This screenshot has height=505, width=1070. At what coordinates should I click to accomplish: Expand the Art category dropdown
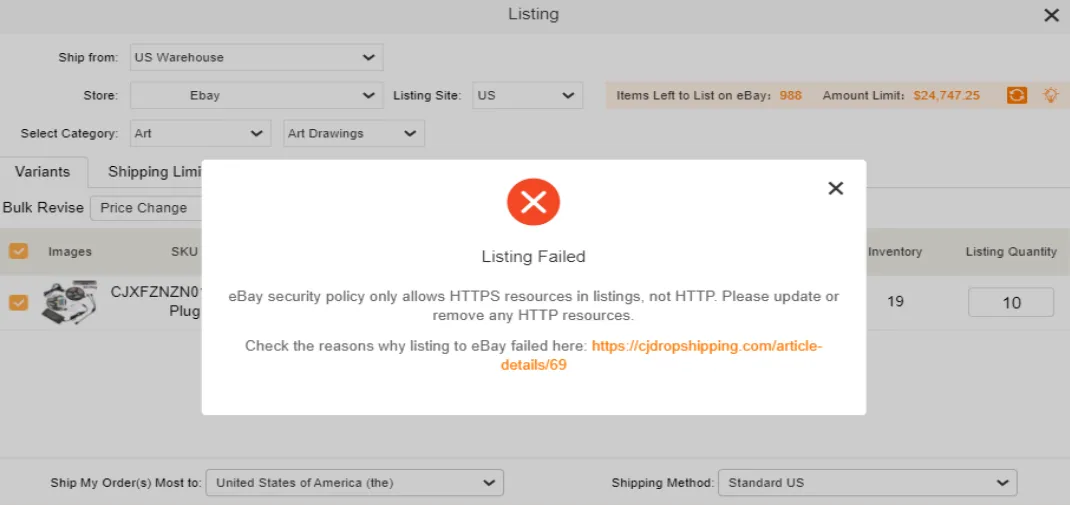click(x=200, y=133)
